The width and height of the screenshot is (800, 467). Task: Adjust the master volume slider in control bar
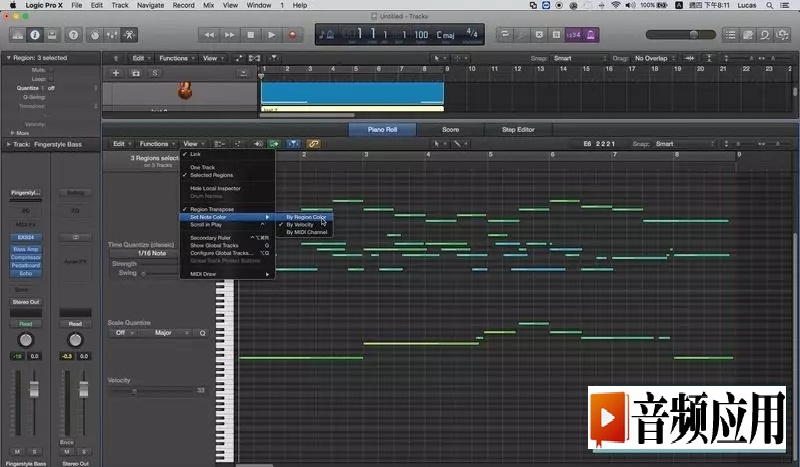coord(681,35)
